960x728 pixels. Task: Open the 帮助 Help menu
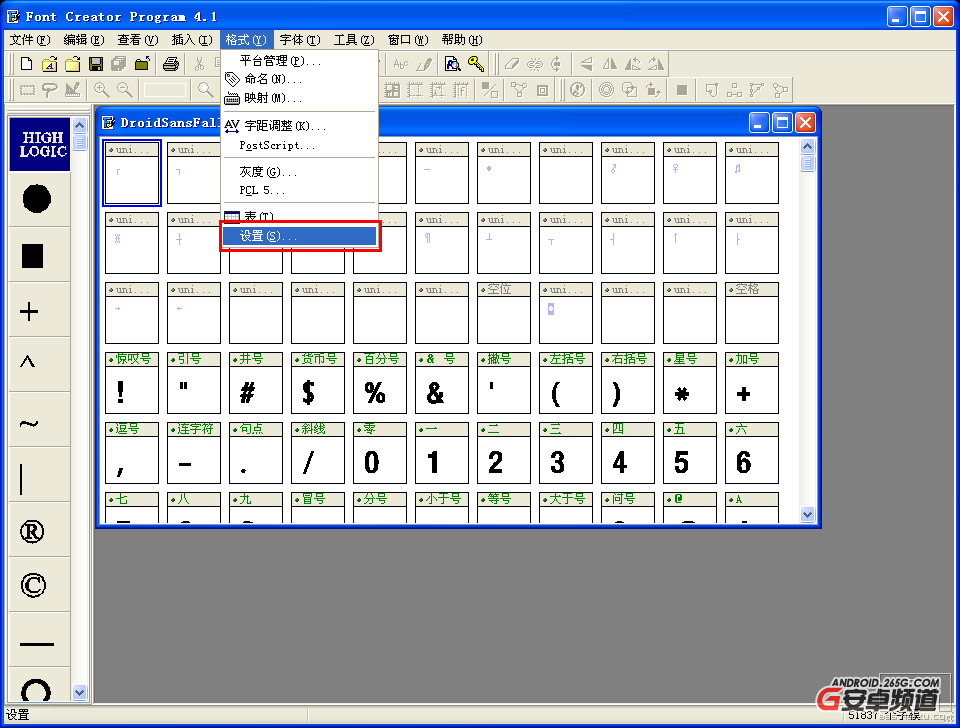[460, 39]
